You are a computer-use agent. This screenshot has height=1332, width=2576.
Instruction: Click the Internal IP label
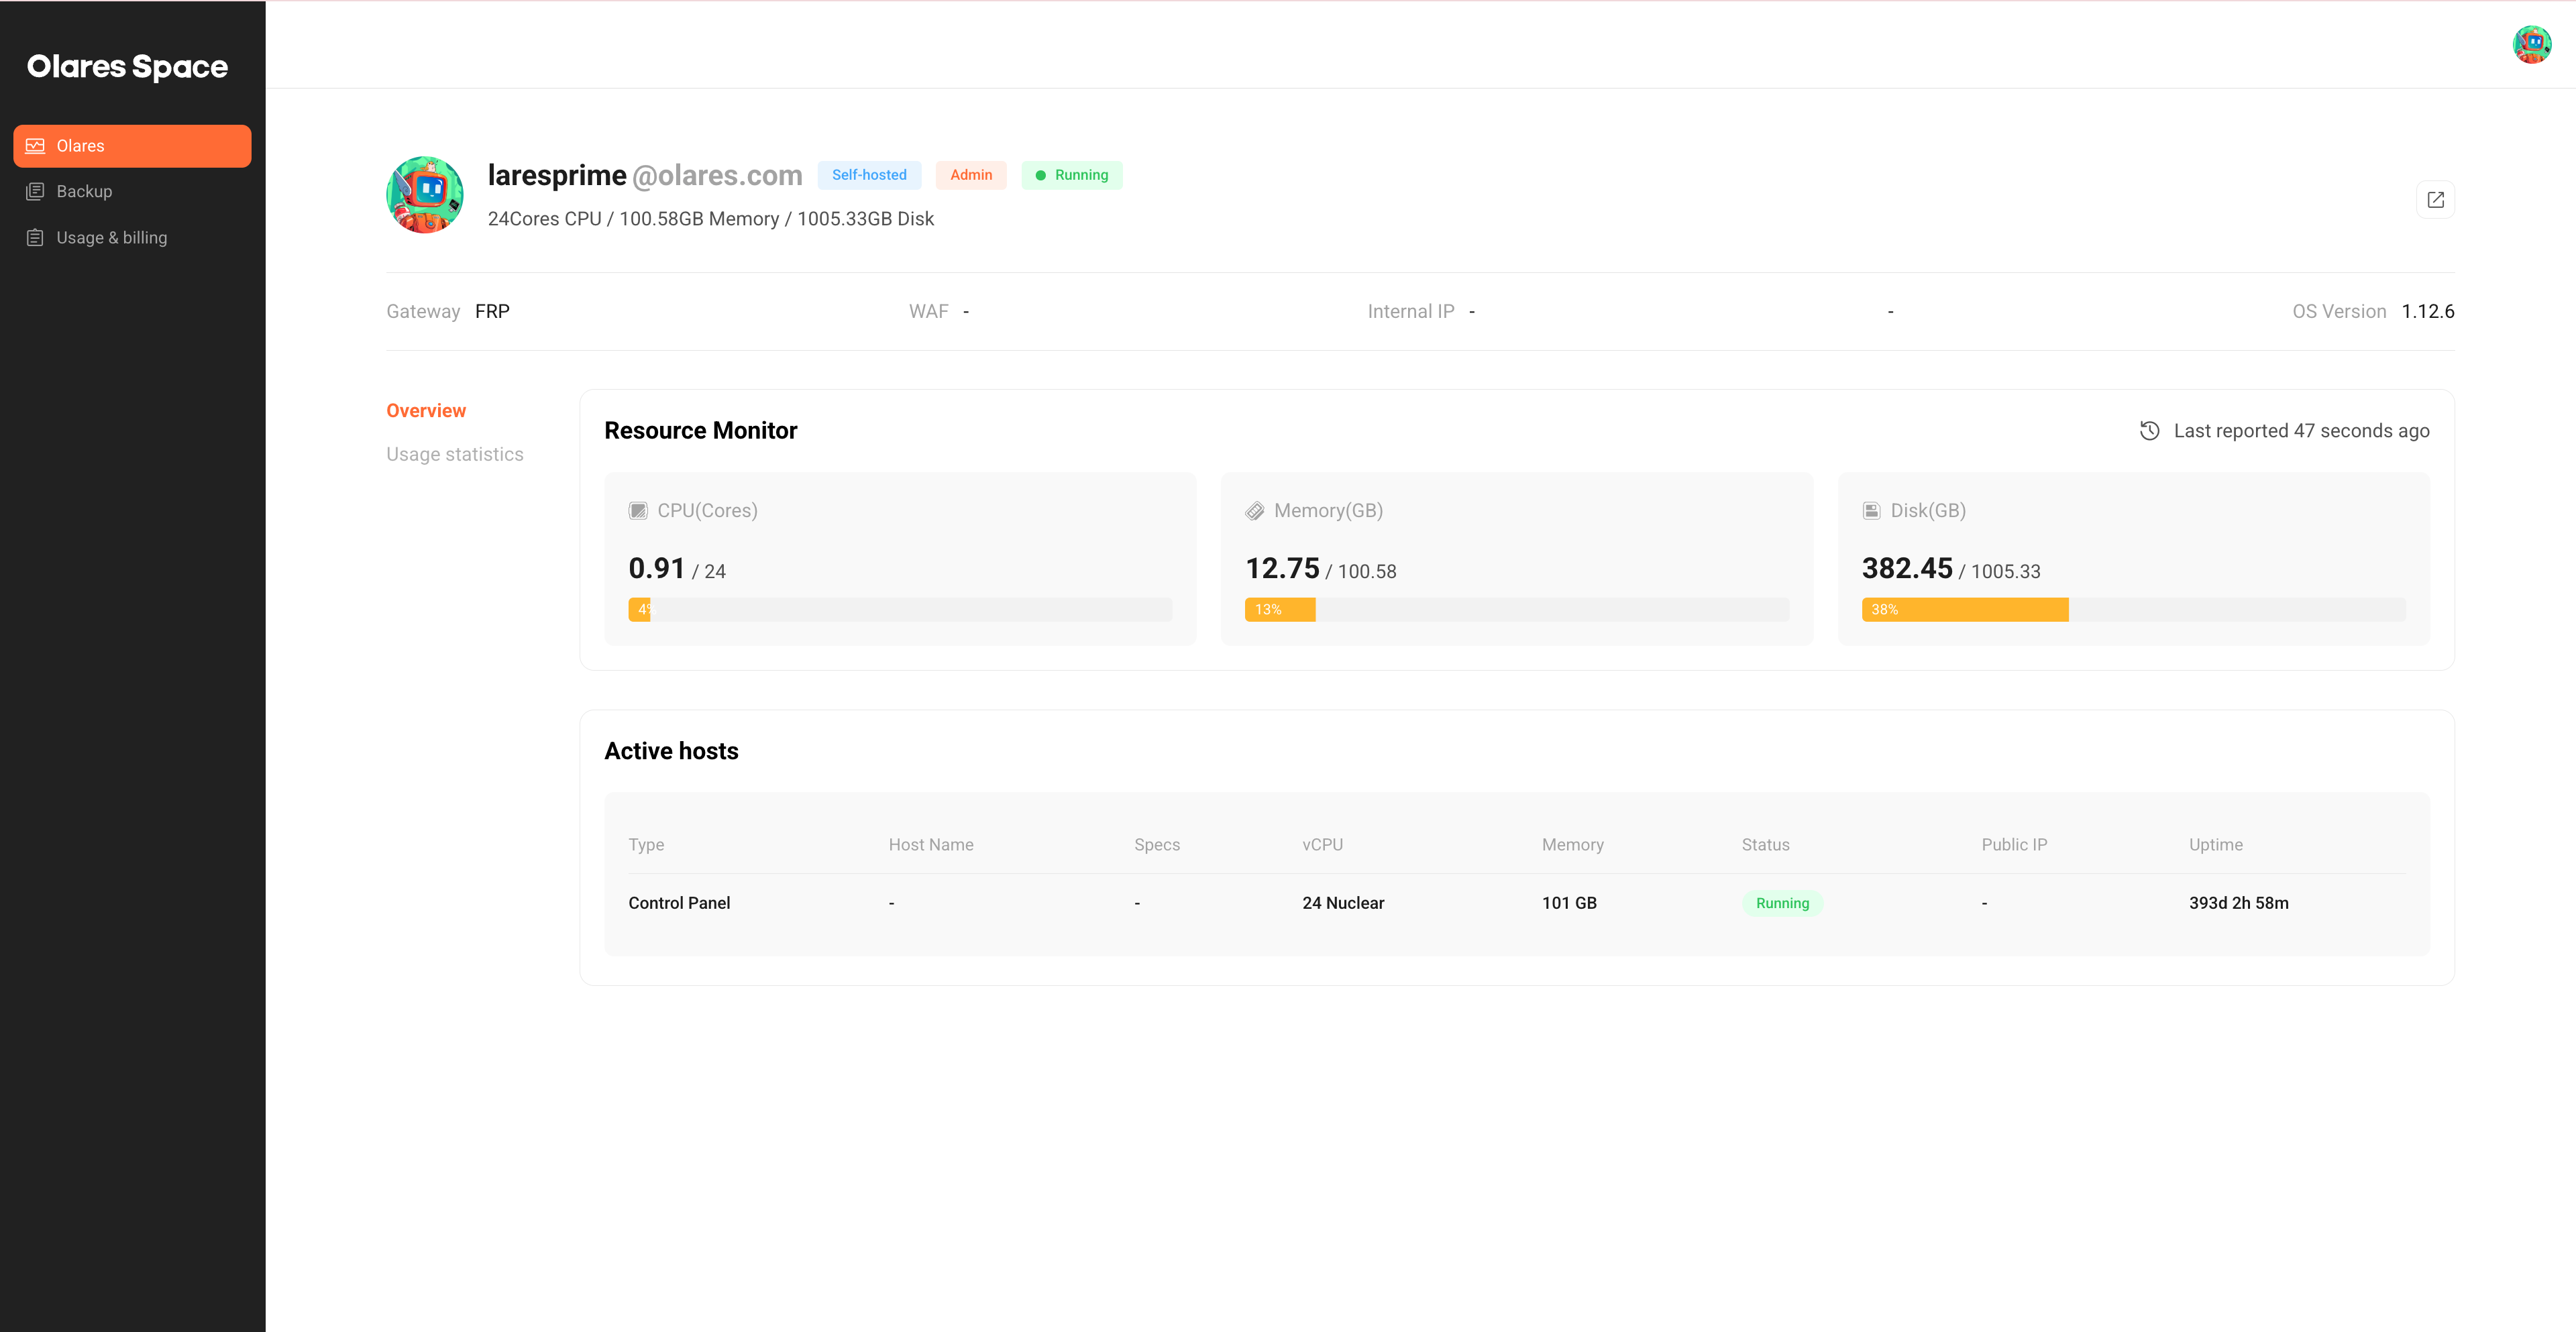[1411, 312]
